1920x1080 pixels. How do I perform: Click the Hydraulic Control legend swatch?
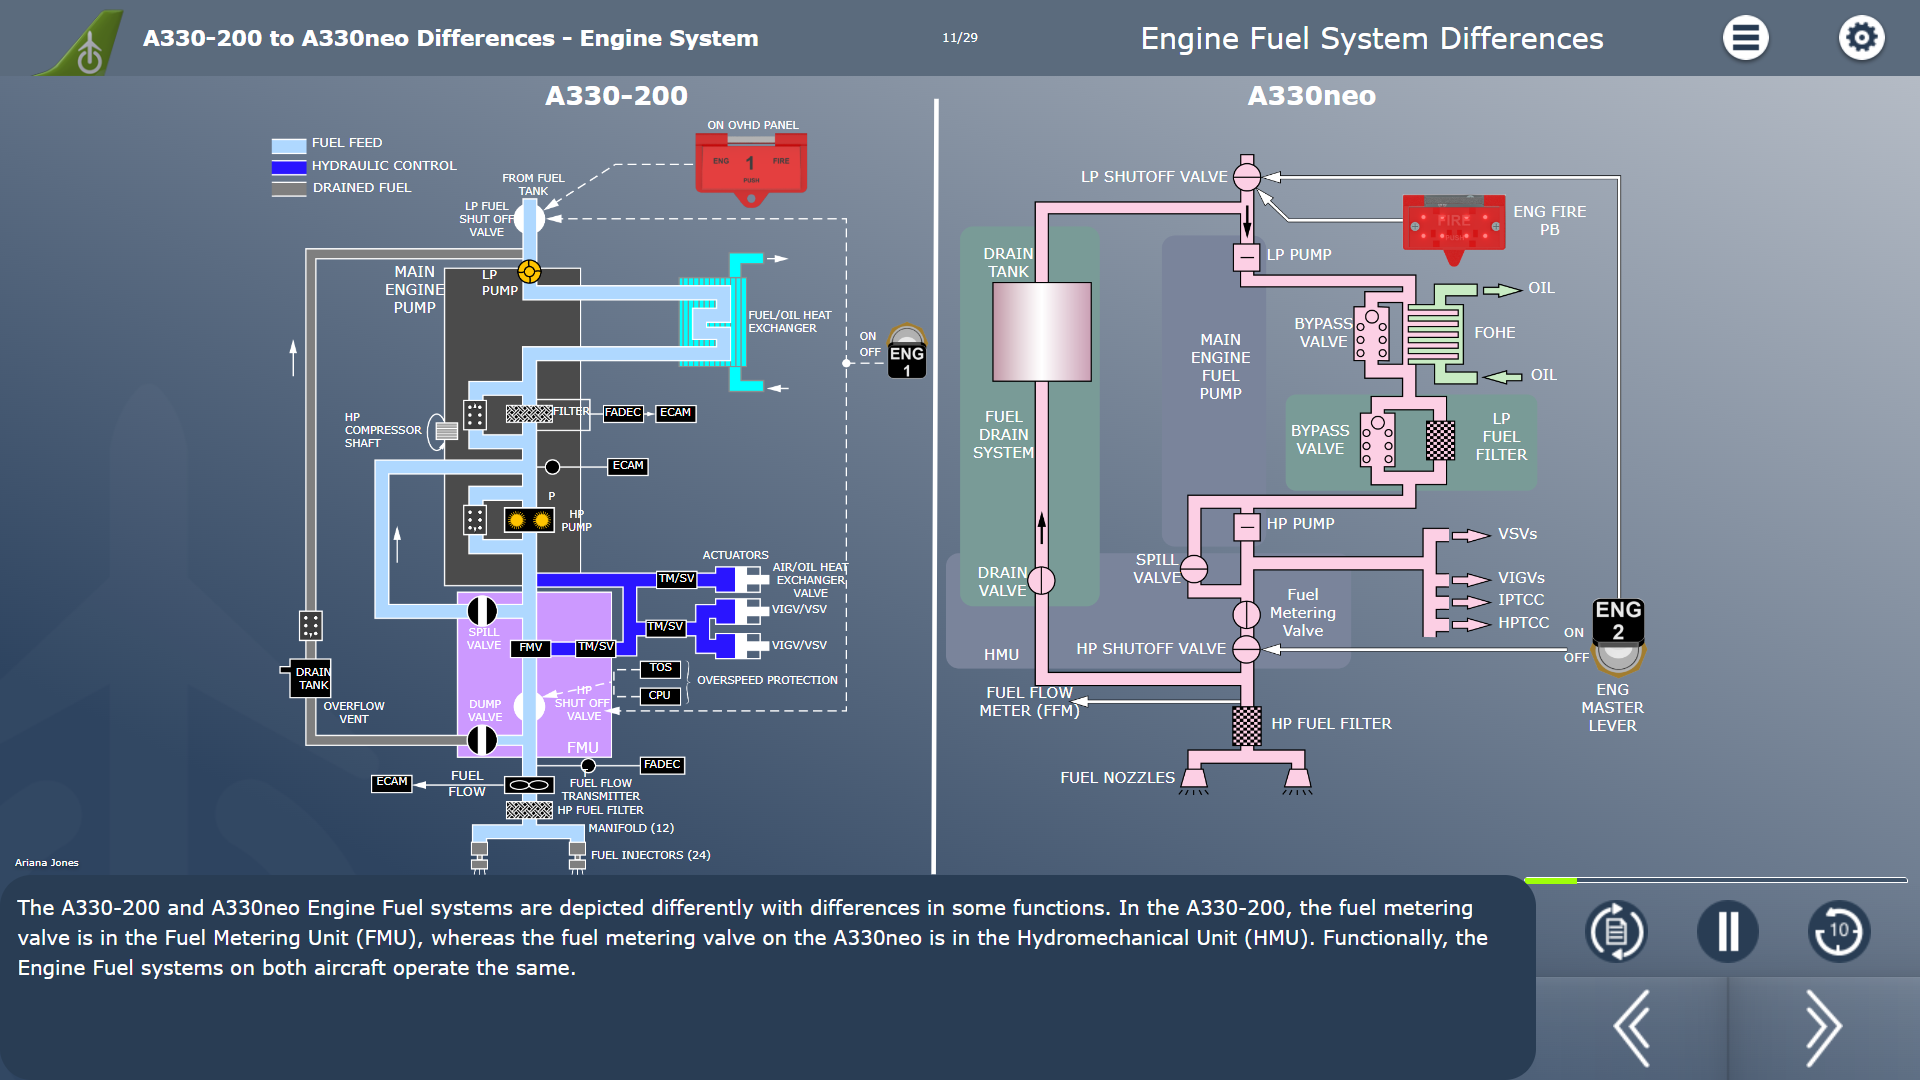[289, 167]
